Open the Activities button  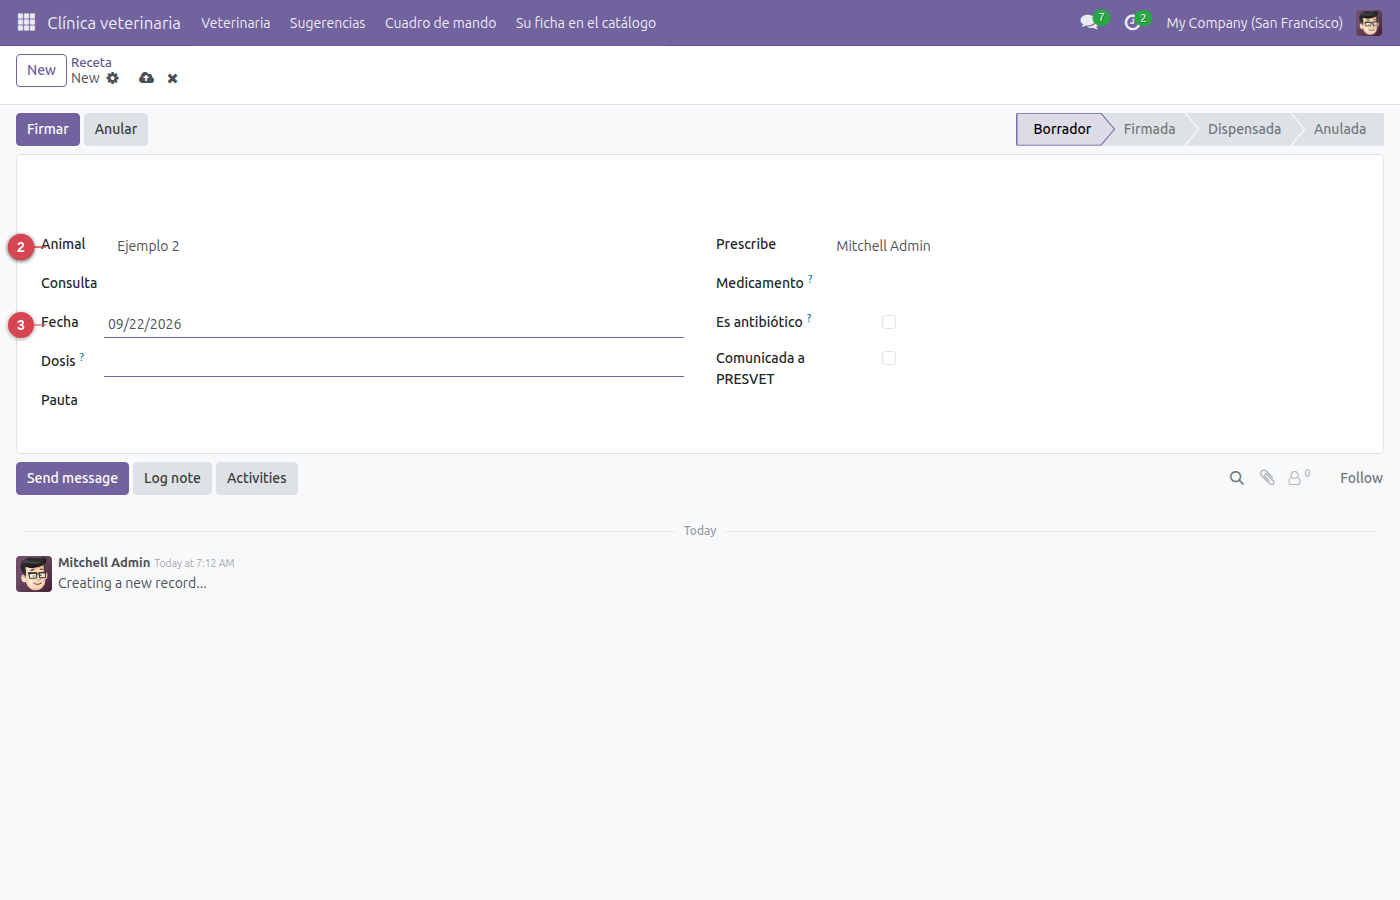(x=257, y=478)
